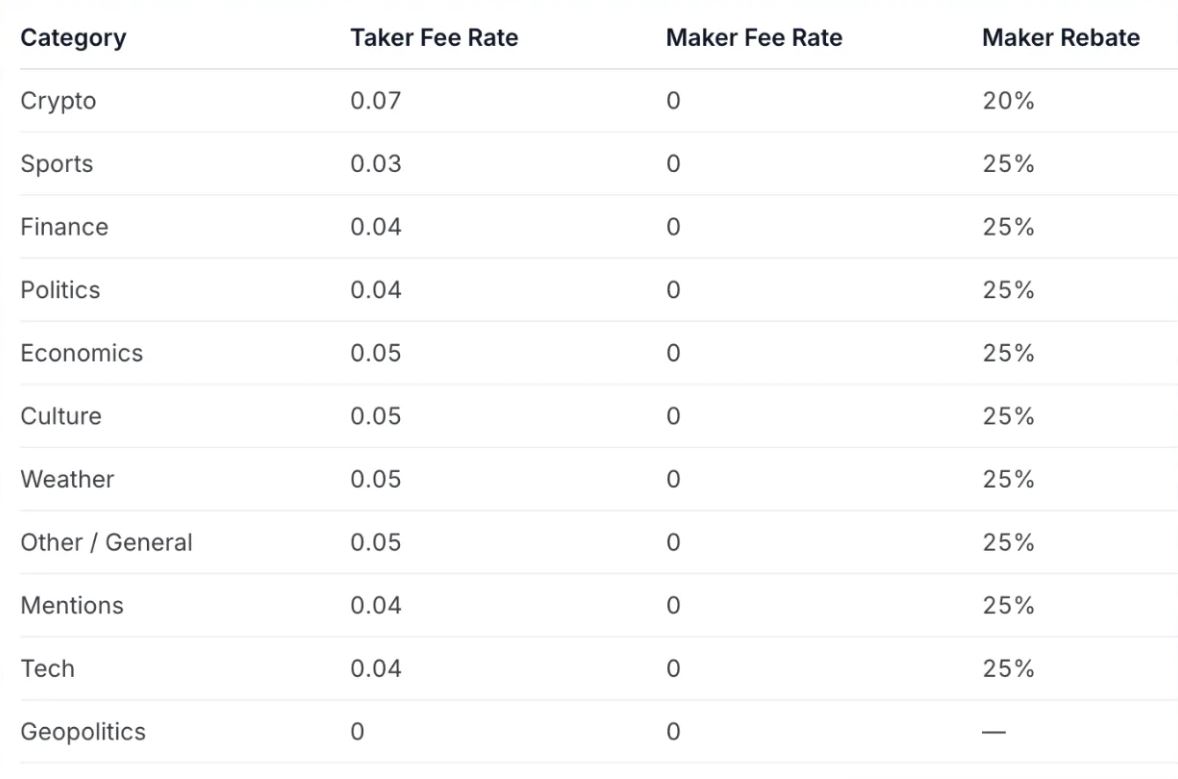Click the Maker Fee Rate header
Viewport: 1178px width, 779px height.
point(754,38)
